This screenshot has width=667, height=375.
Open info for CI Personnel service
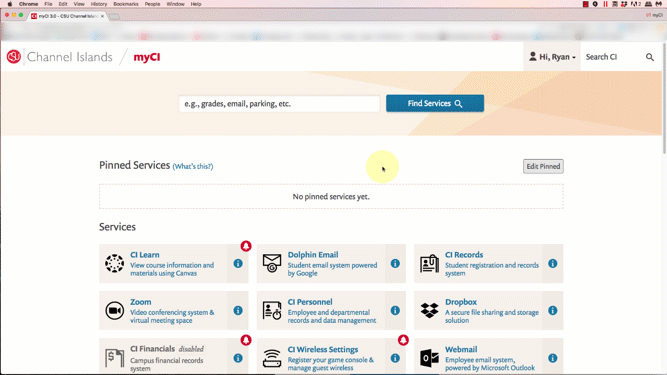pyautogui.click(x=395, y=311)
